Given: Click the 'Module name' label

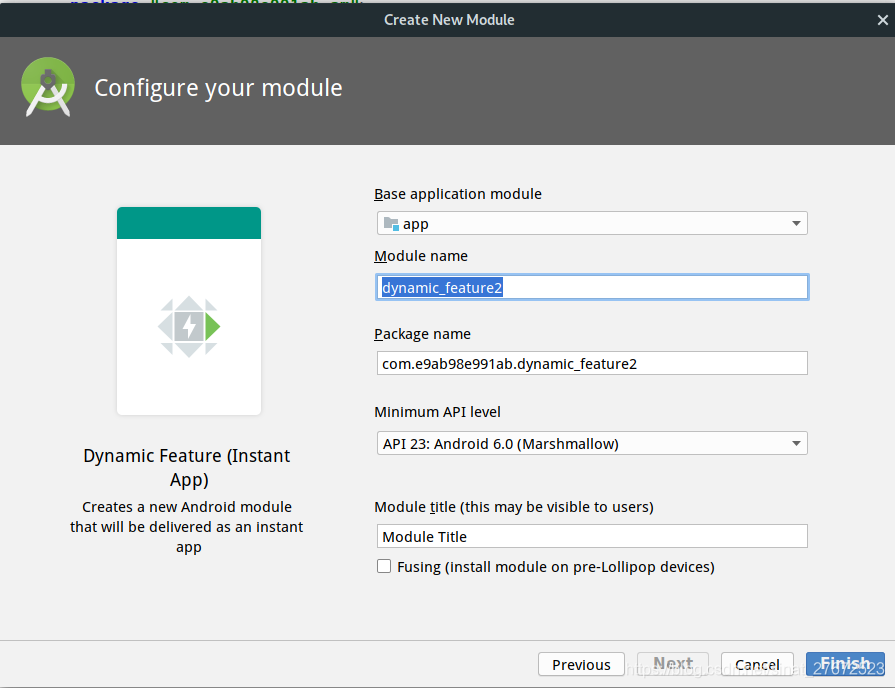Looking at the screenshot, I should click(x=421, y=256).
